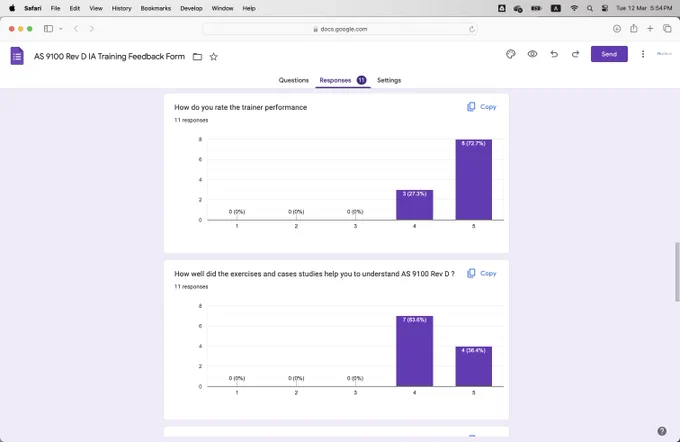Click the date and time in menu bar
The width and height of the screenshot is (680, 442).
644,8
